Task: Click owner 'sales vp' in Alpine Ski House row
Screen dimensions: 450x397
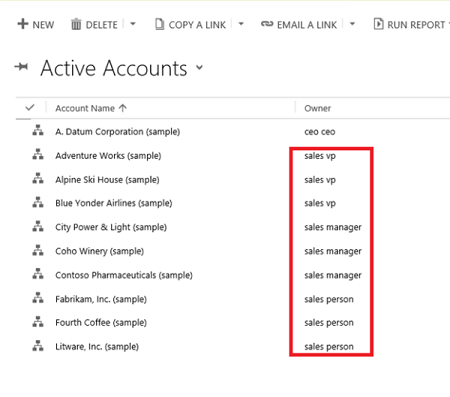Action: coord(320,180)
